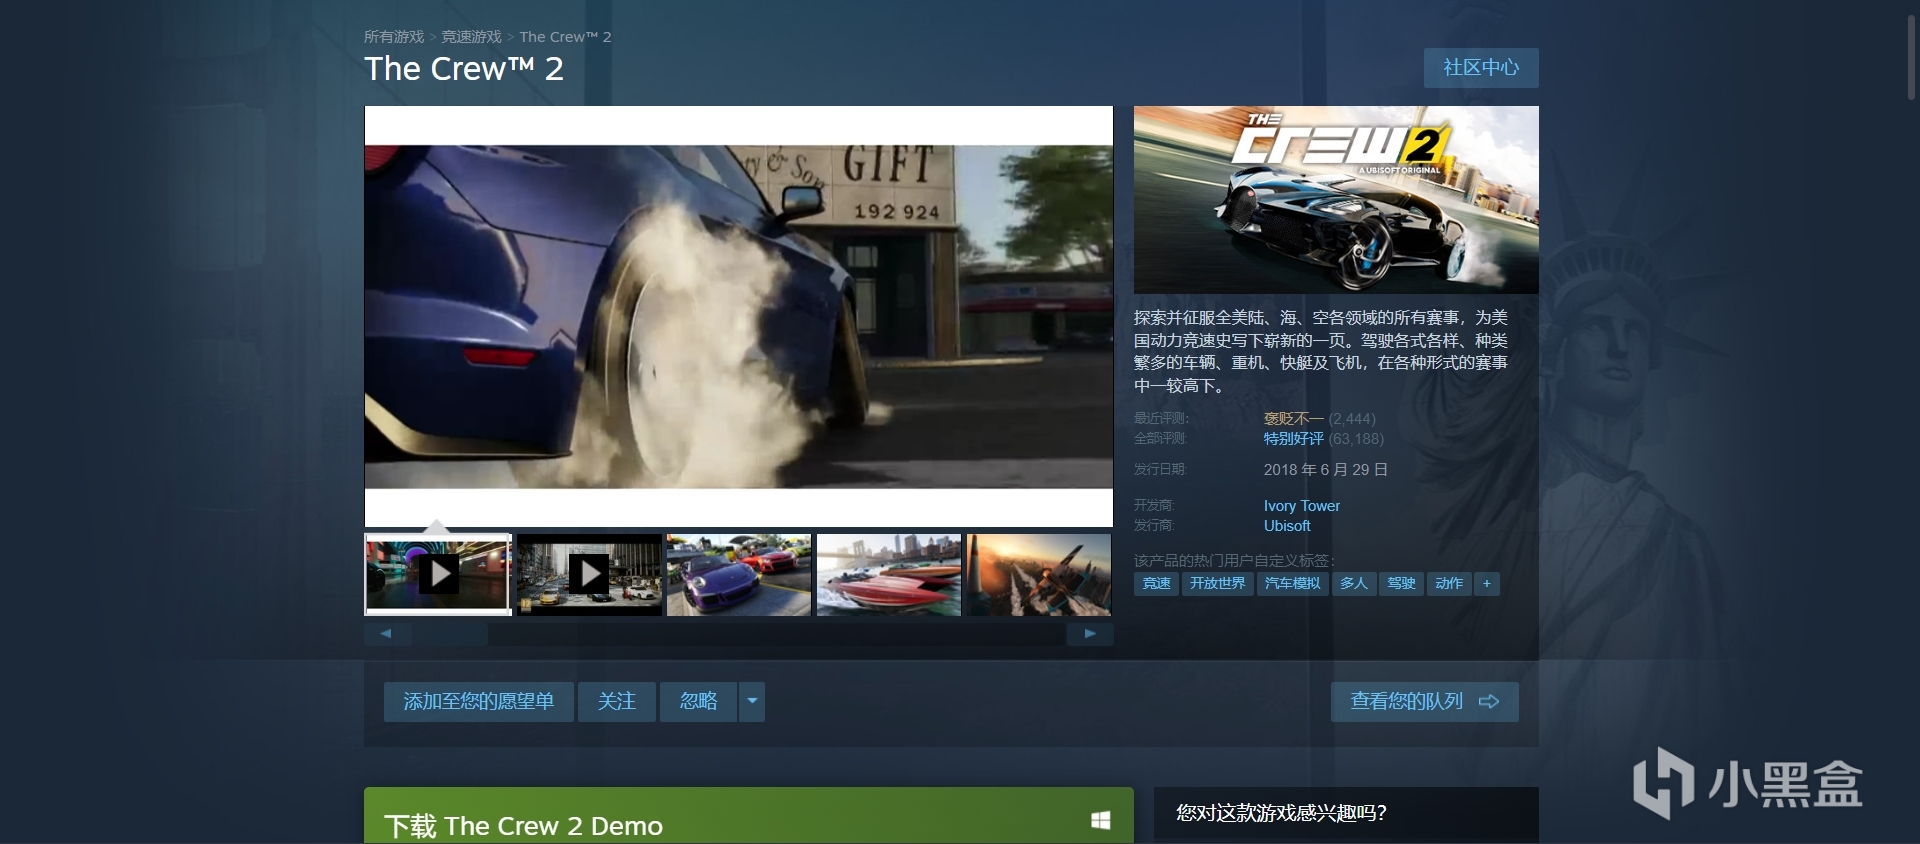Click the release date 2018 年 6 月 29 日
This screenshot has height=844, width=1920.
[1325, 470]
